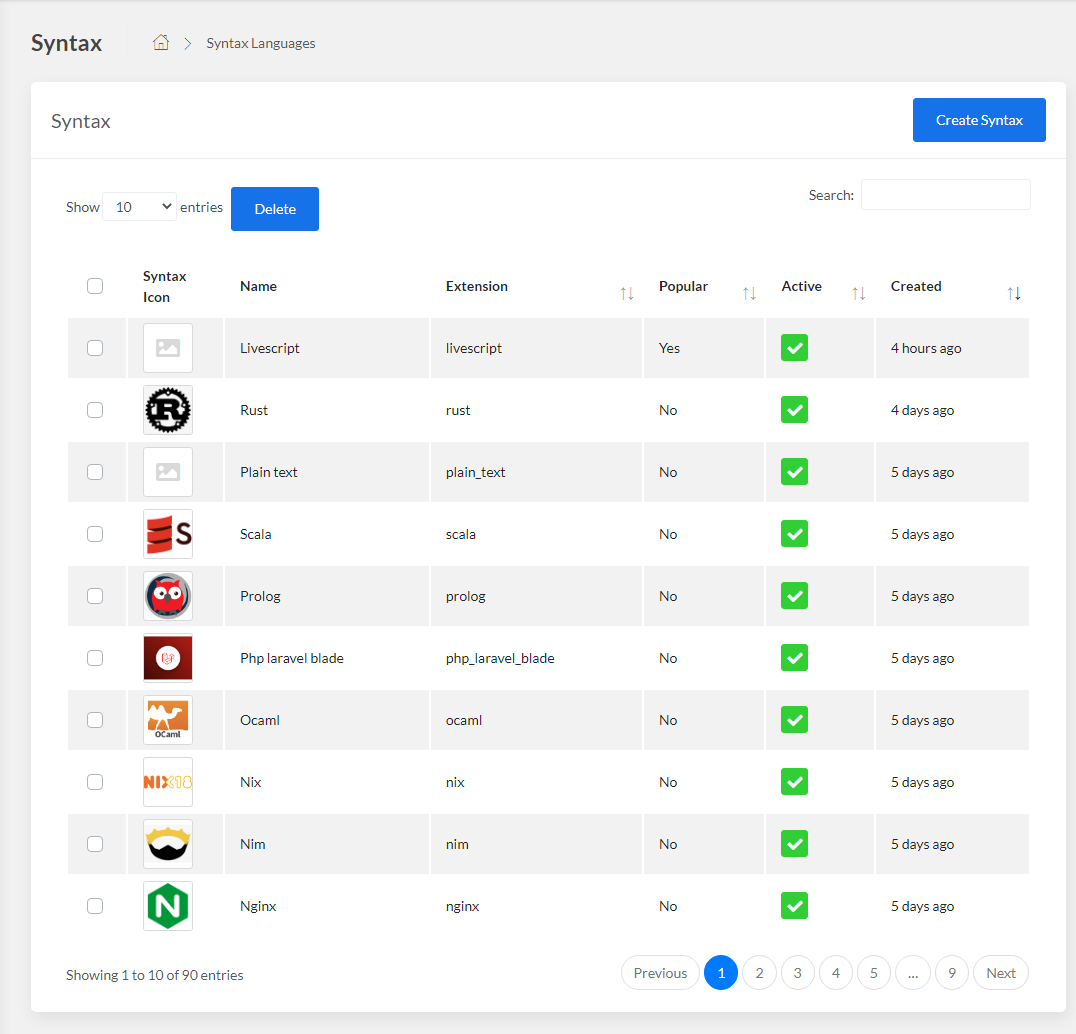This screenshot has width=1076, height=1034.
Task: Check the Scala row checkbox
Action: tap(95, 534)
